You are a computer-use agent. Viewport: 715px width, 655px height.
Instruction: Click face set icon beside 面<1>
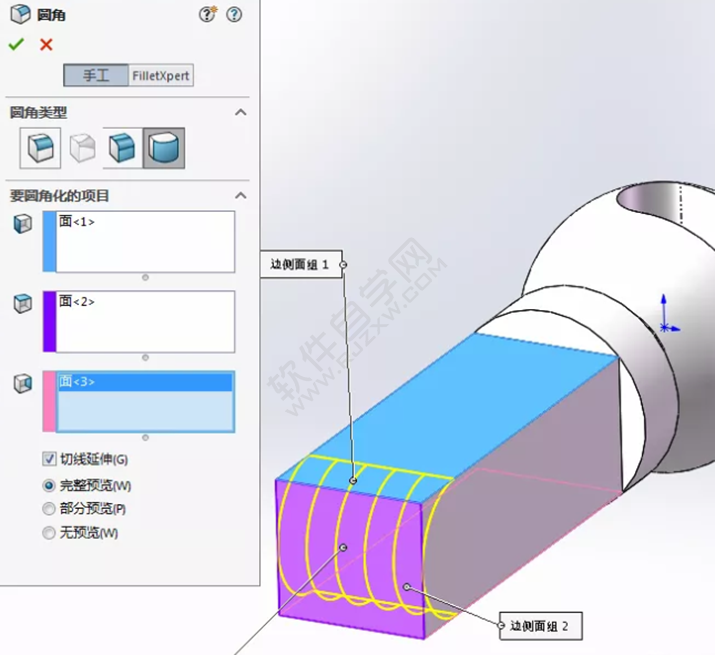pos(23,224)
